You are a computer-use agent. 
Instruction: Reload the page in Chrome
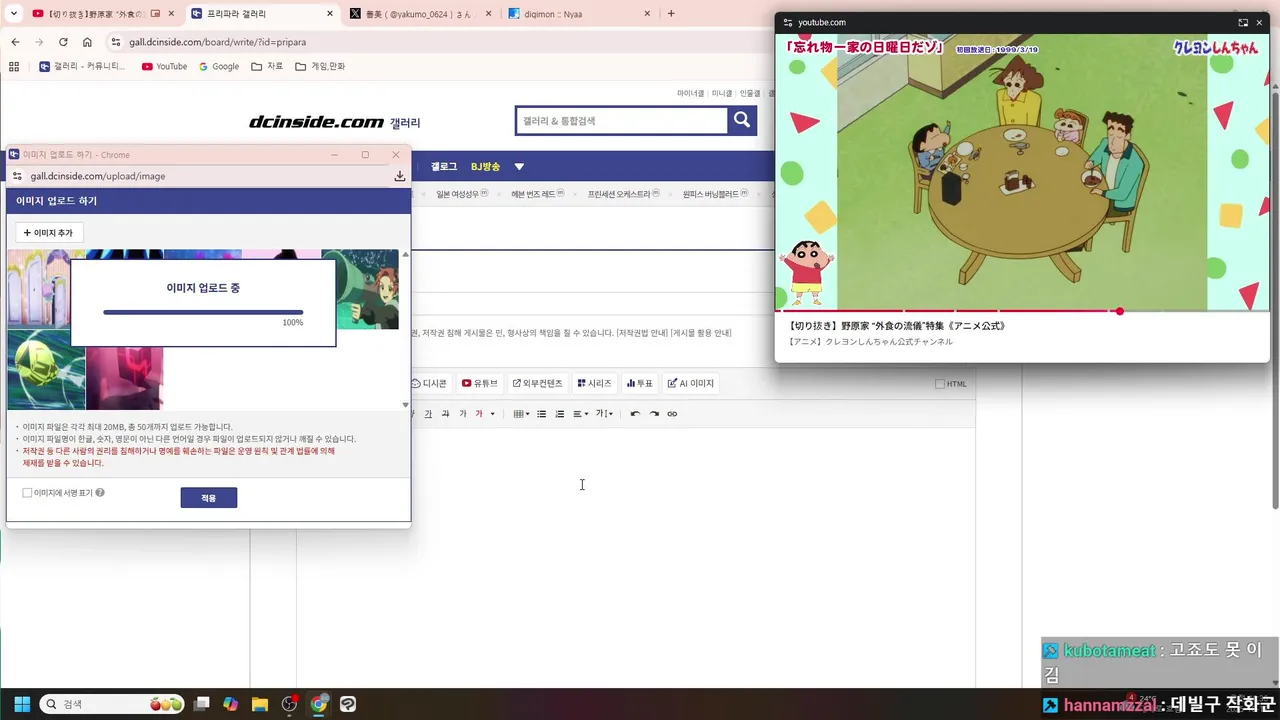click(63, 42)
